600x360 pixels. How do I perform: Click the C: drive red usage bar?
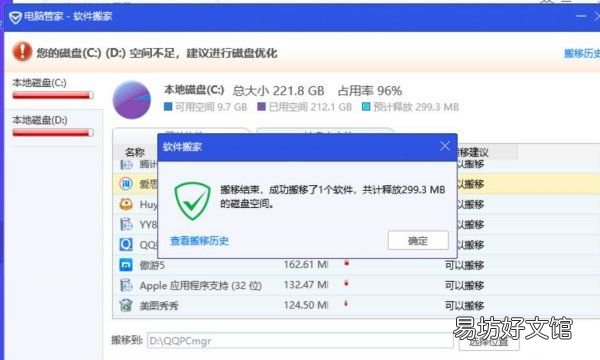point(53,95)
